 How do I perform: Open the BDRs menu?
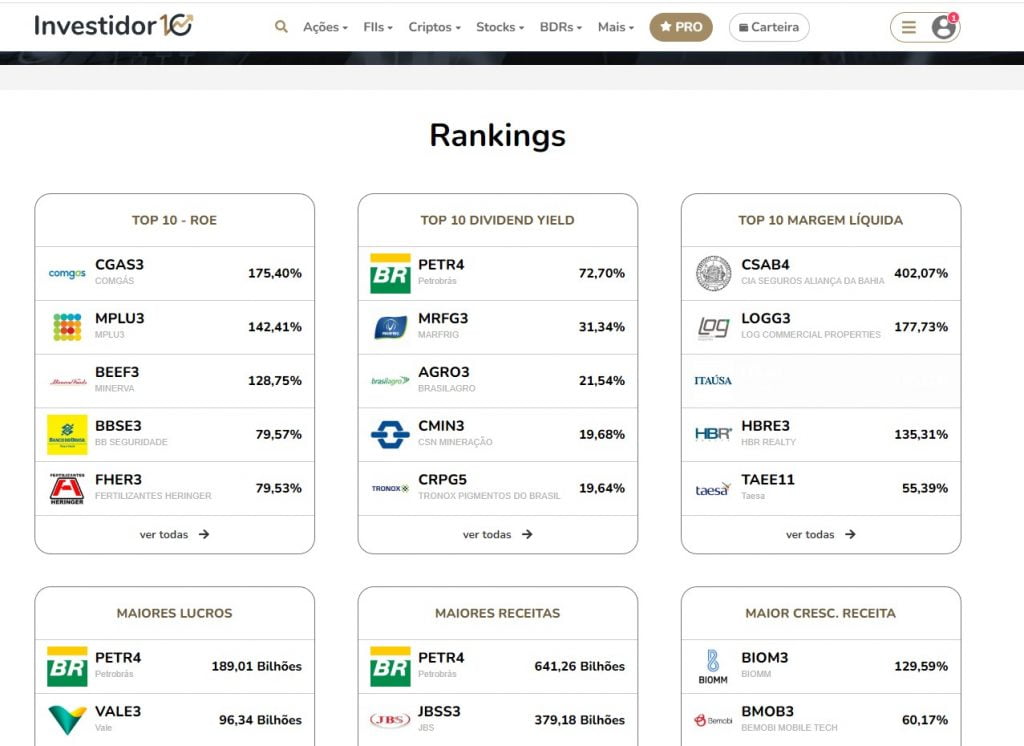560,27
